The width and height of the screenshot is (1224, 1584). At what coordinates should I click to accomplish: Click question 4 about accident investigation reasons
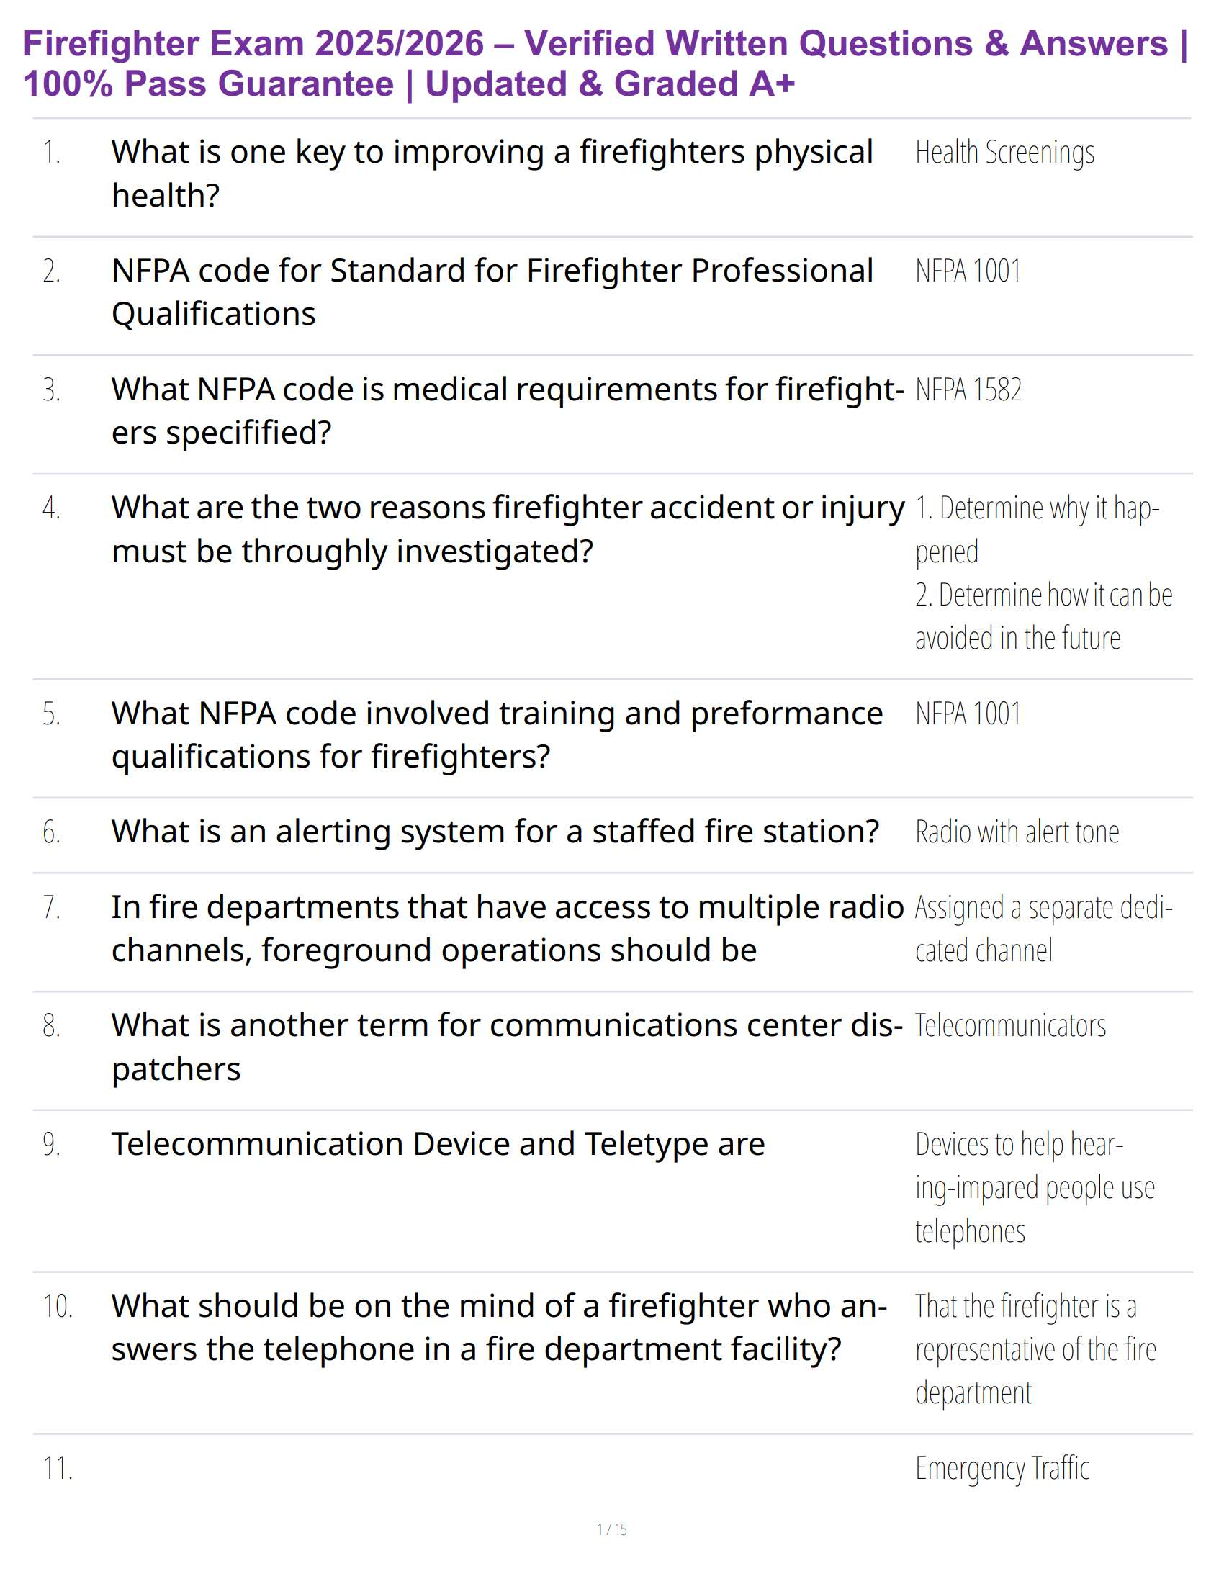point(507,529)
